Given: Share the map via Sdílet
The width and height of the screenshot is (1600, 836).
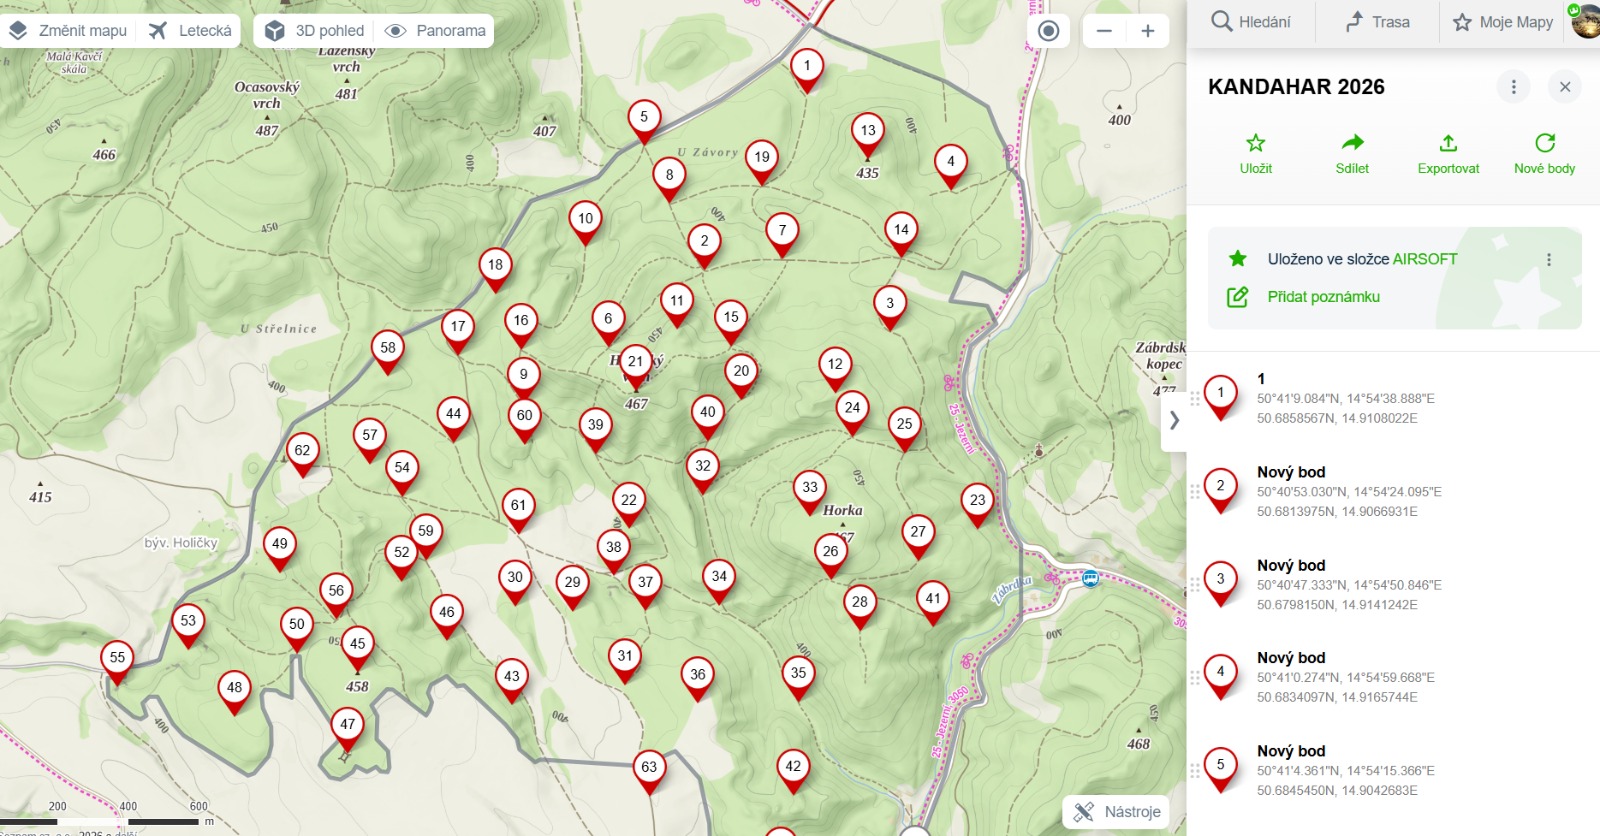Looking at the screenshot, I should click(1352, 143).
